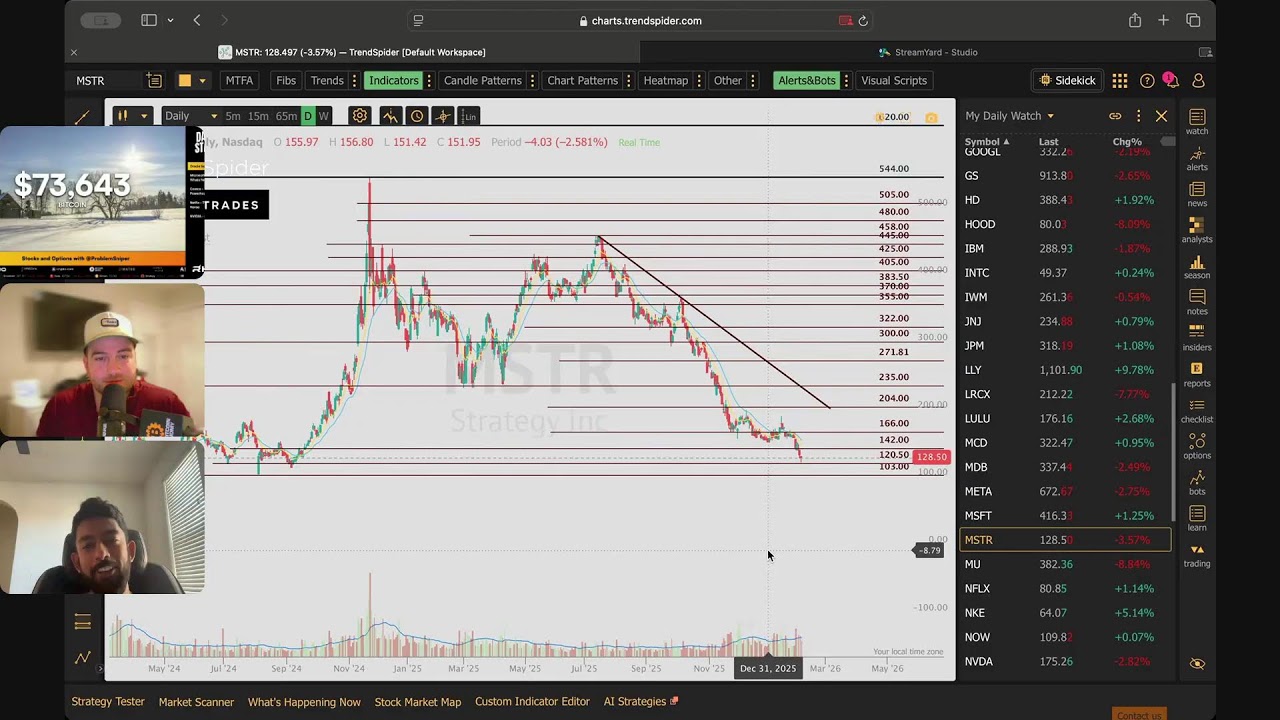Click the orange chart color swatch

185,81
